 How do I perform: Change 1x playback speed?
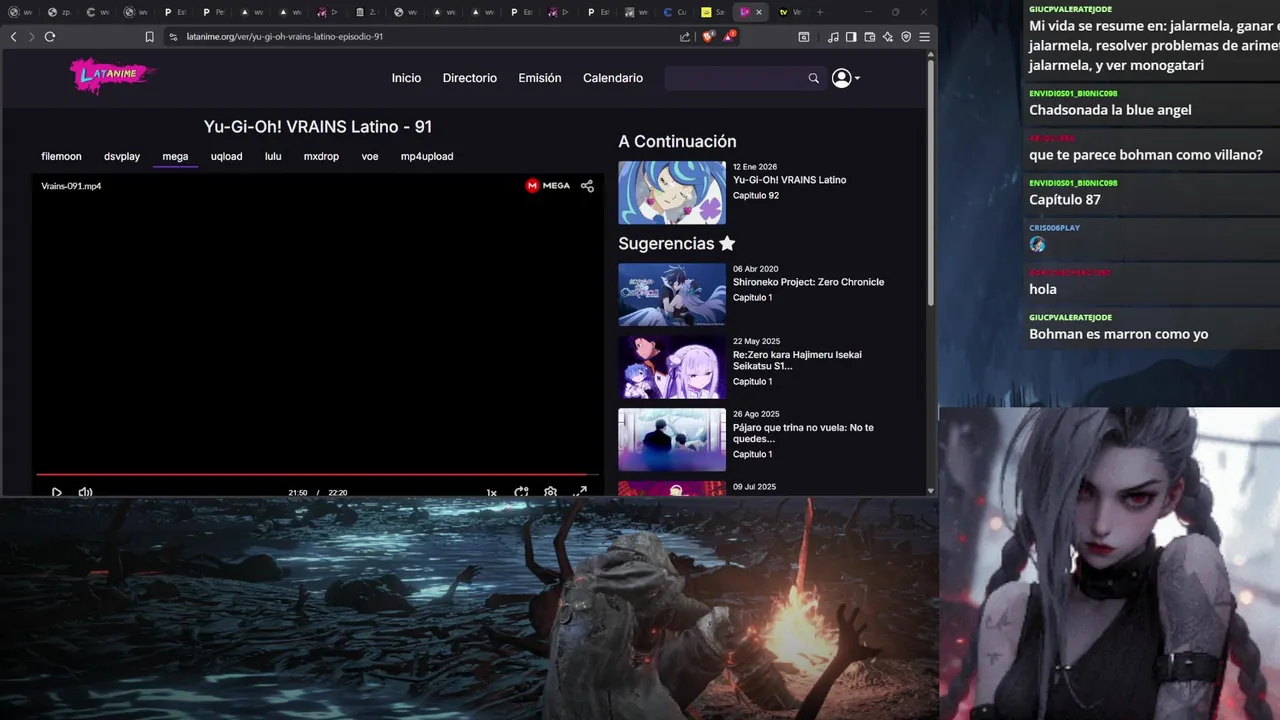pyautogui.click(x=491, y=492)
